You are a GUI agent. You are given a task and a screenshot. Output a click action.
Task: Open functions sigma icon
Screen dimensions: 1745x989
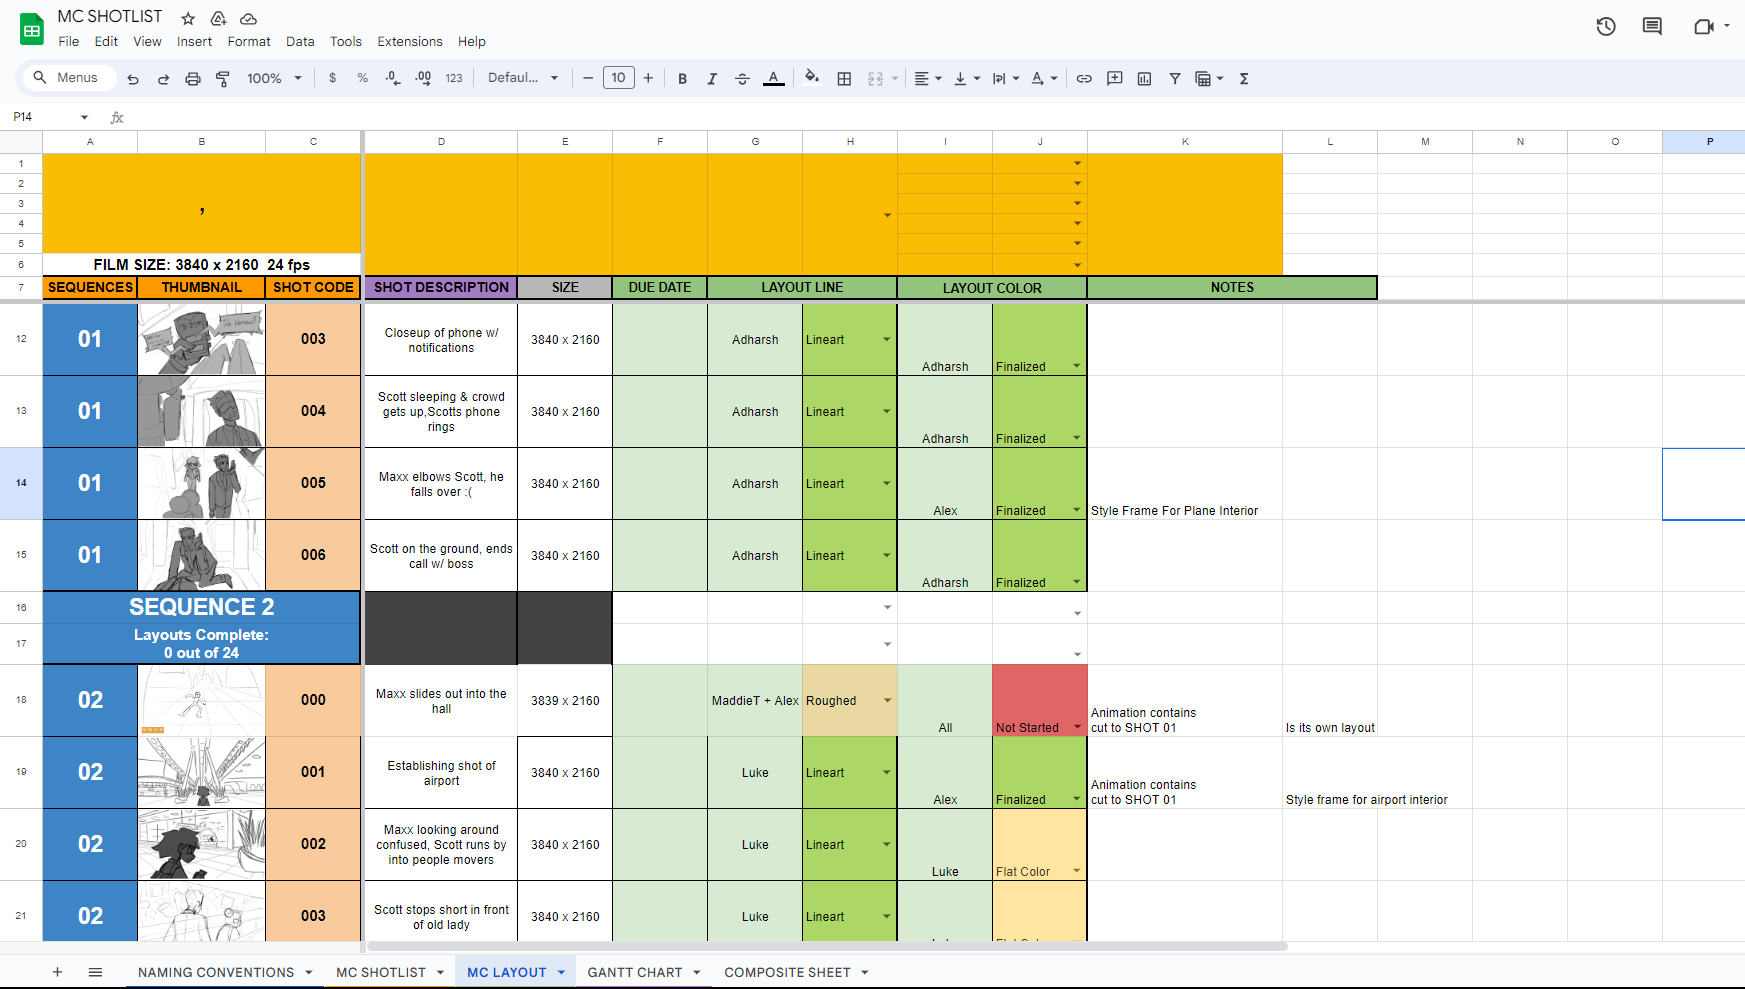click(x=1244, y=78)
